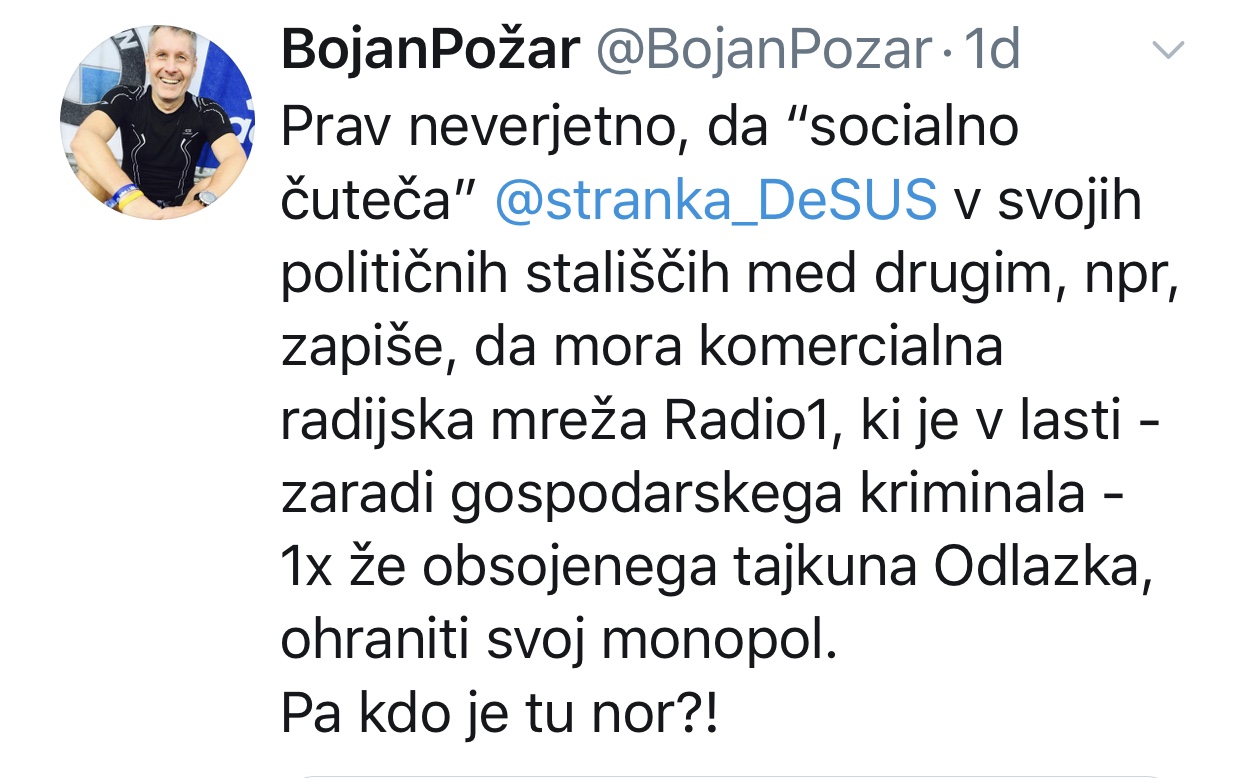The width and height of the screenshot is (1242, 778).
Task: Open the @stranka_DeSUS mention
Action: pyautogui.click(x=716, y=203)
